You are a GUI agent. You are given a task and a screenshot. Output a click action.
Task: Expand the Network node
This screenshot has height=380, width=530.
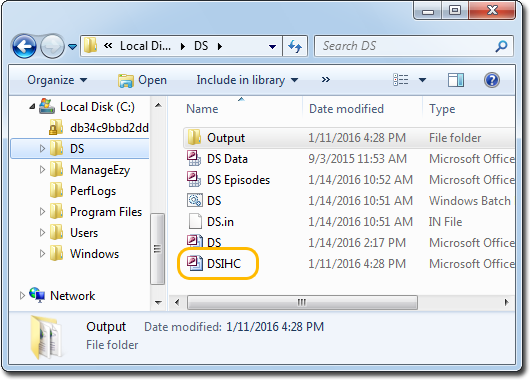pos(22,296)
